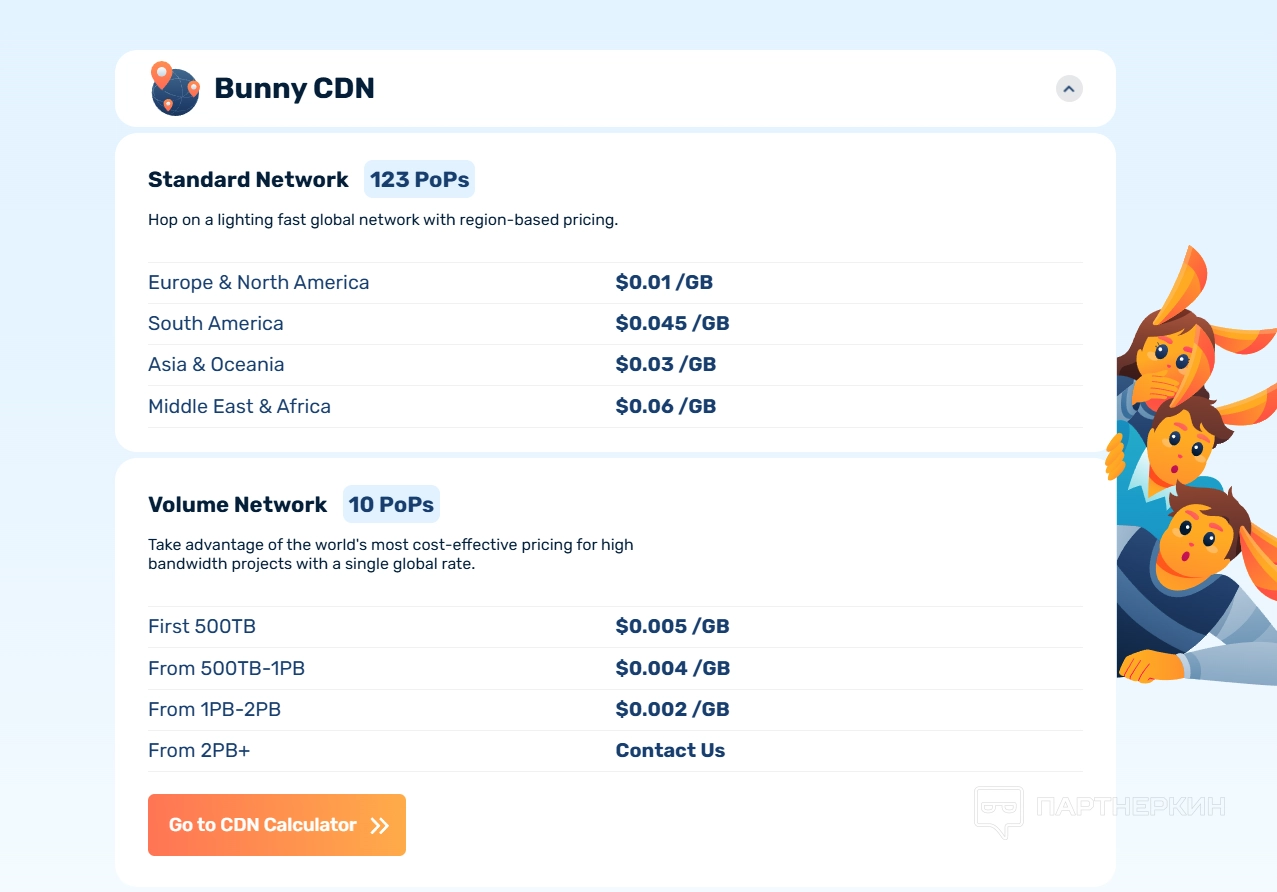Click the Volume Network description paragraph
This screenshot has width=1277, height=892.
click(391, 554)
